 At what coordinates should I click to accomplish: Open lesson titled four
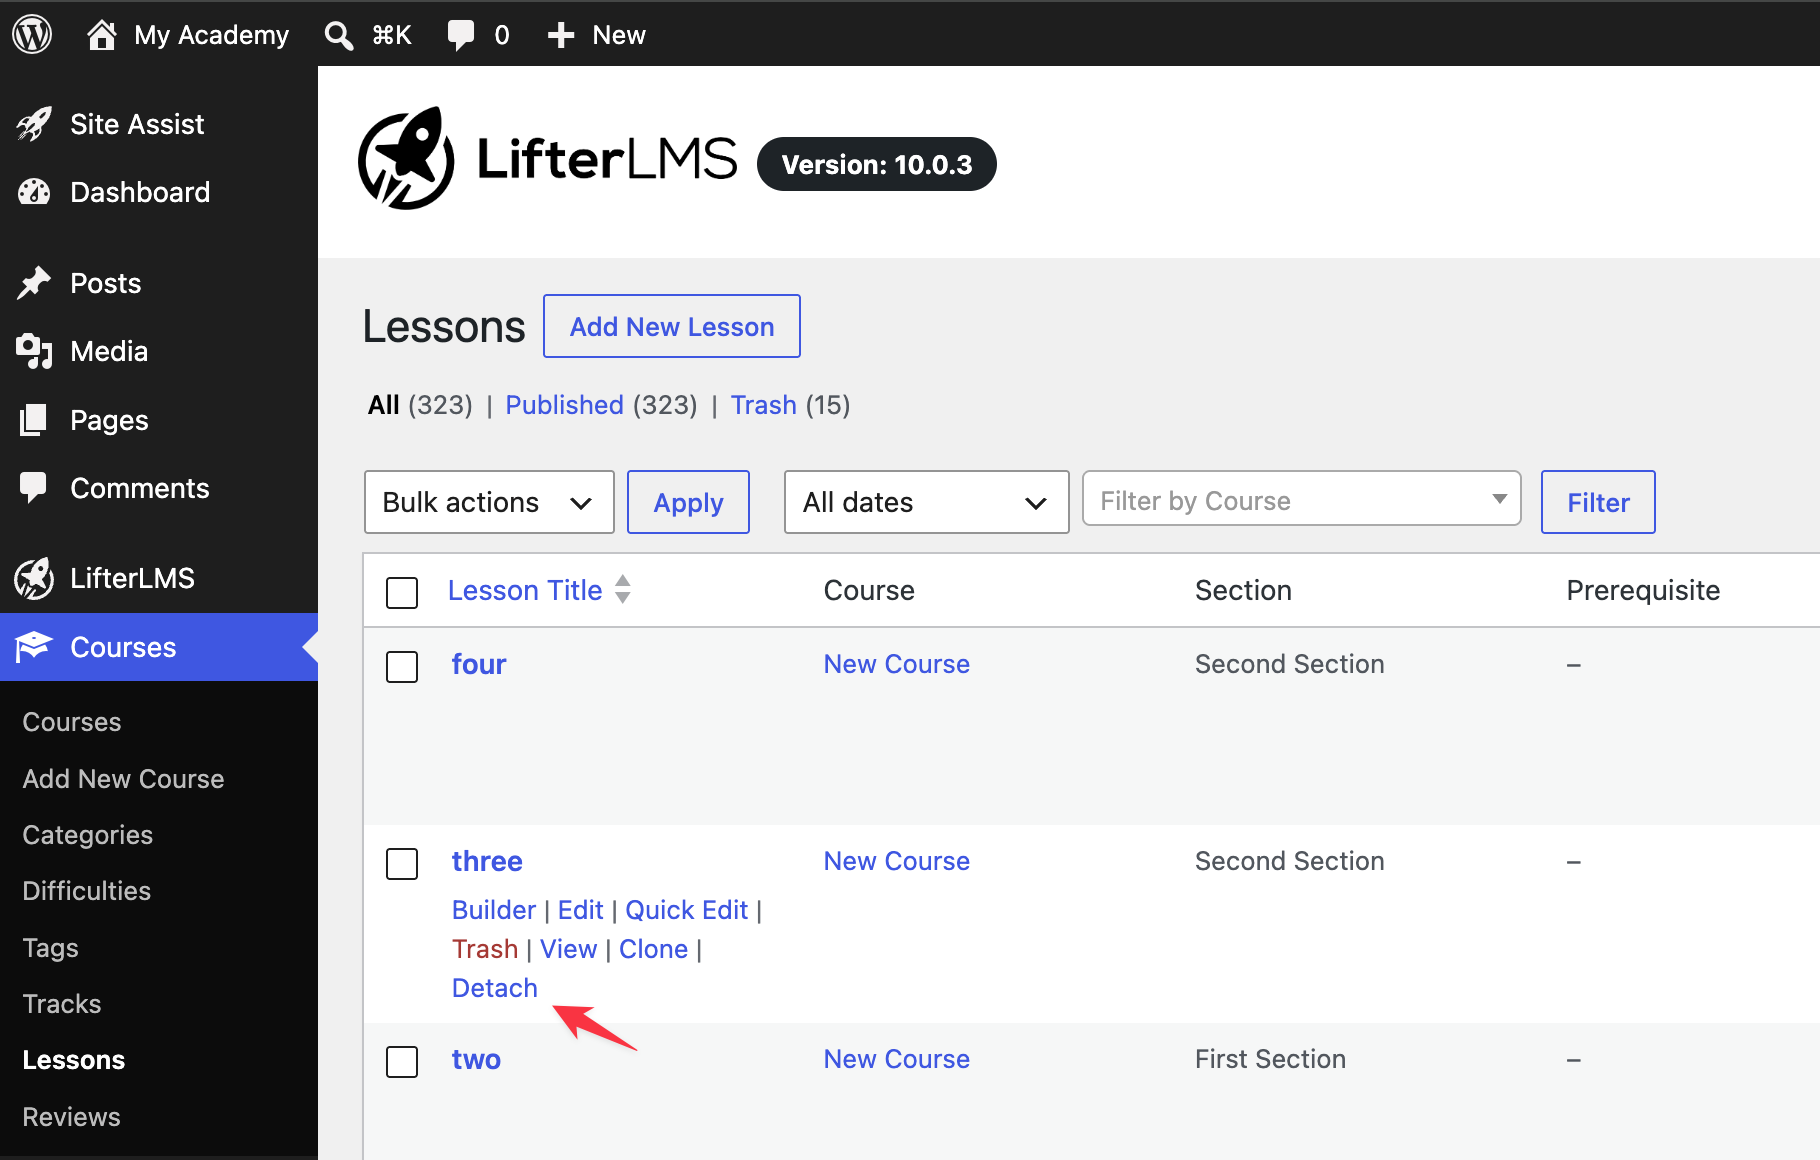click(x=479, y=664)
